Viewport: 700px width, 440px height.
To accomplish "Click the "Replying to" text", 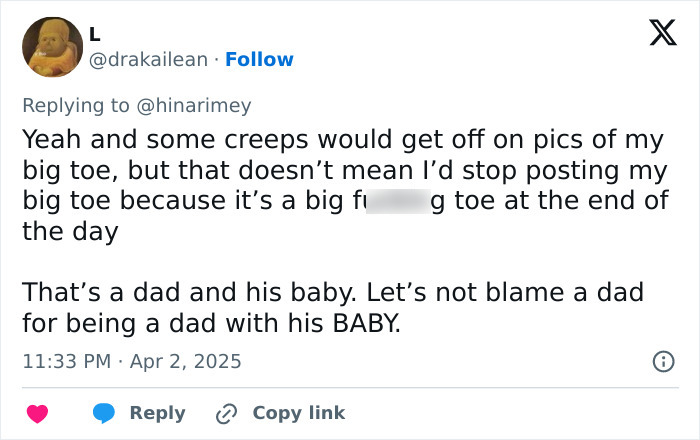I will pos(76,105).
